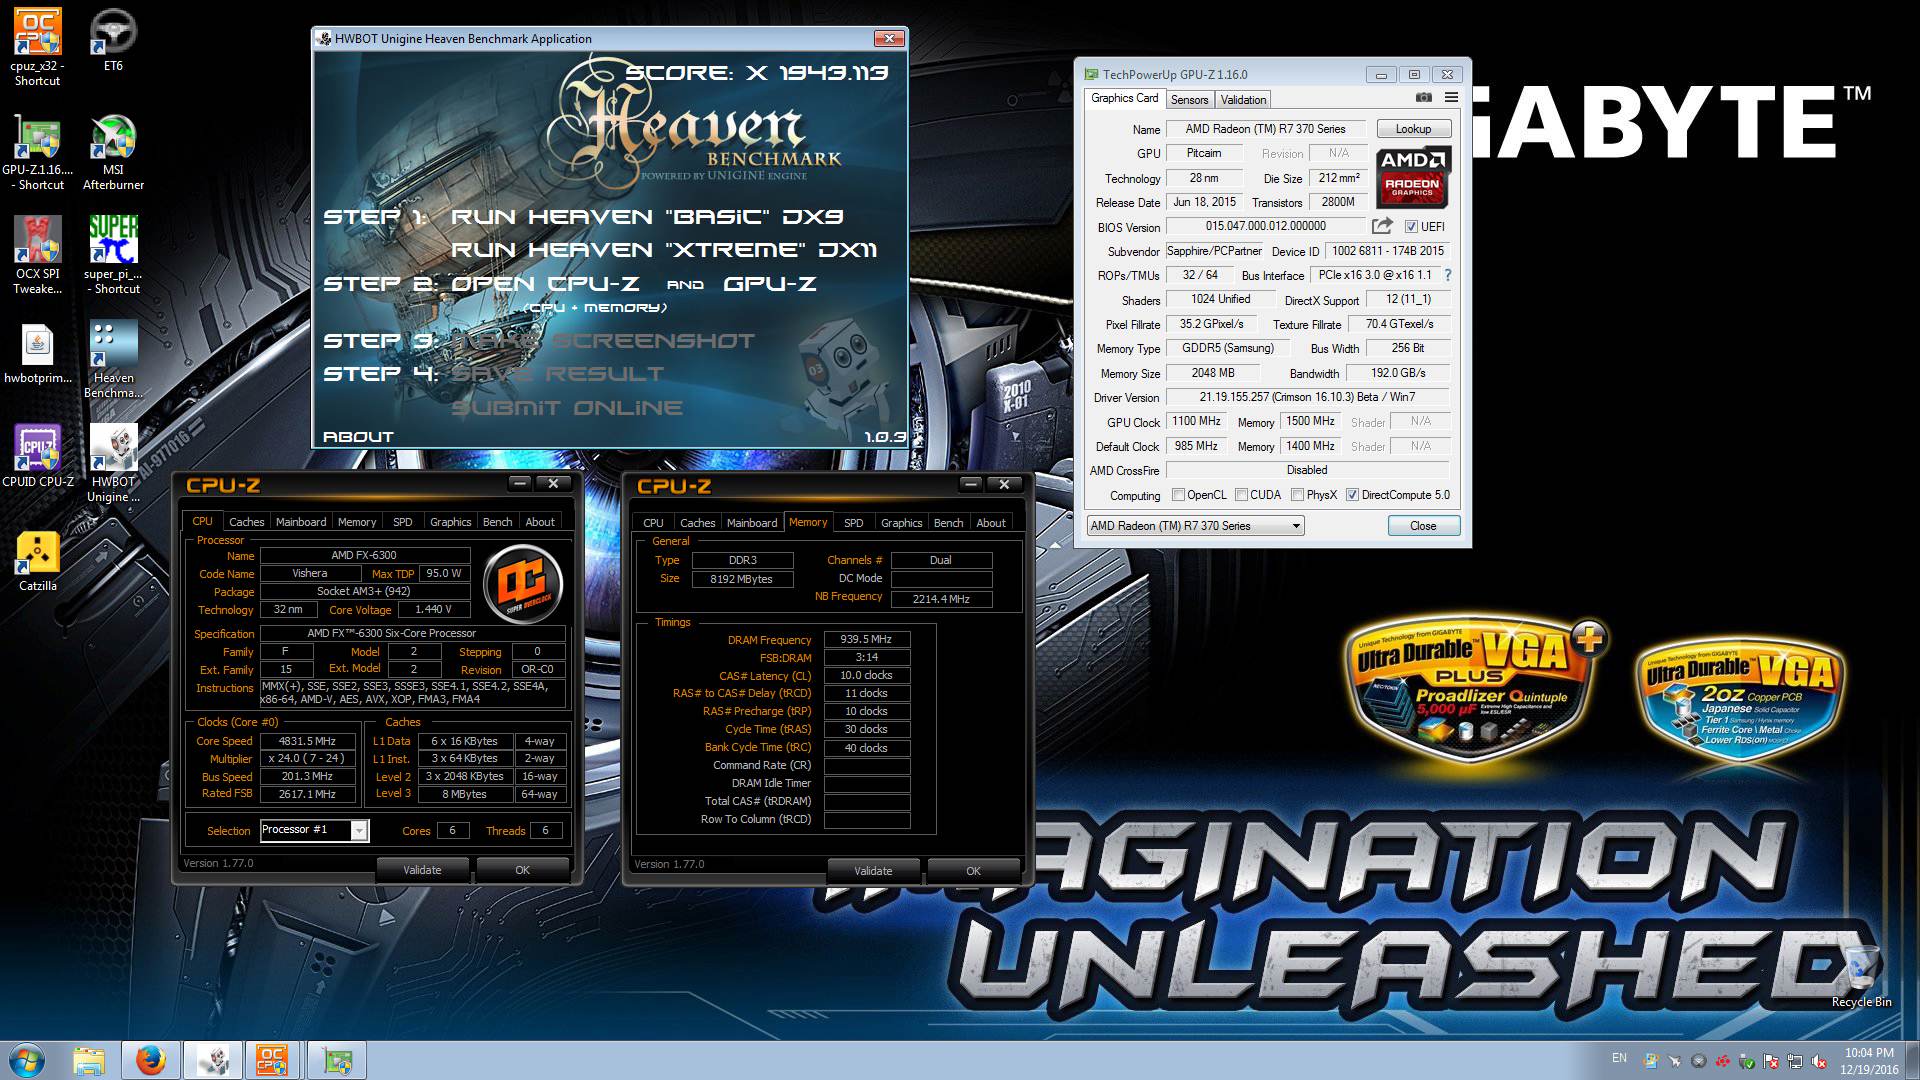The width and height of the screenshot is (1920, 1080).
Task: Click the Show Desktop strip at taskbar end
Action: pos(1913,1060)
